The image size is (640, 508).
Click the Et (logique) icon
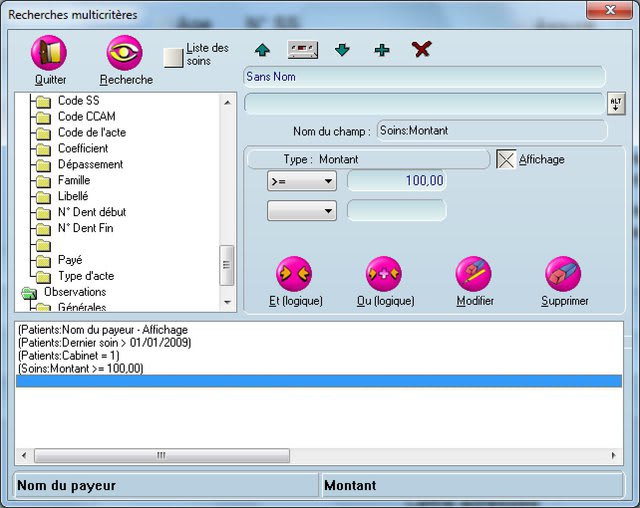pos(294,273)
